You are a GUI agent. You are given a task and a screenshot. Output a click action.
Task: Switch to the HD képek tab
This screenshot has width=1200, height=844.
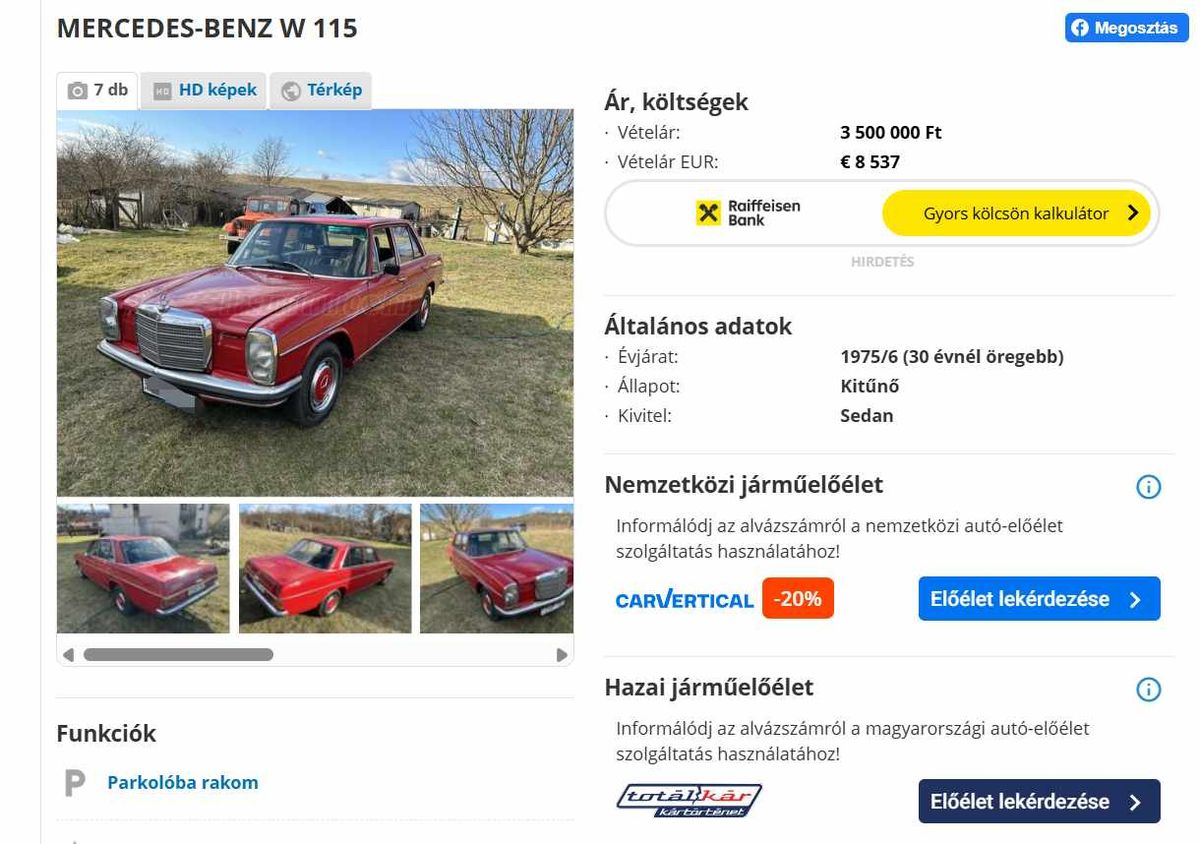[x=204, y=90]
